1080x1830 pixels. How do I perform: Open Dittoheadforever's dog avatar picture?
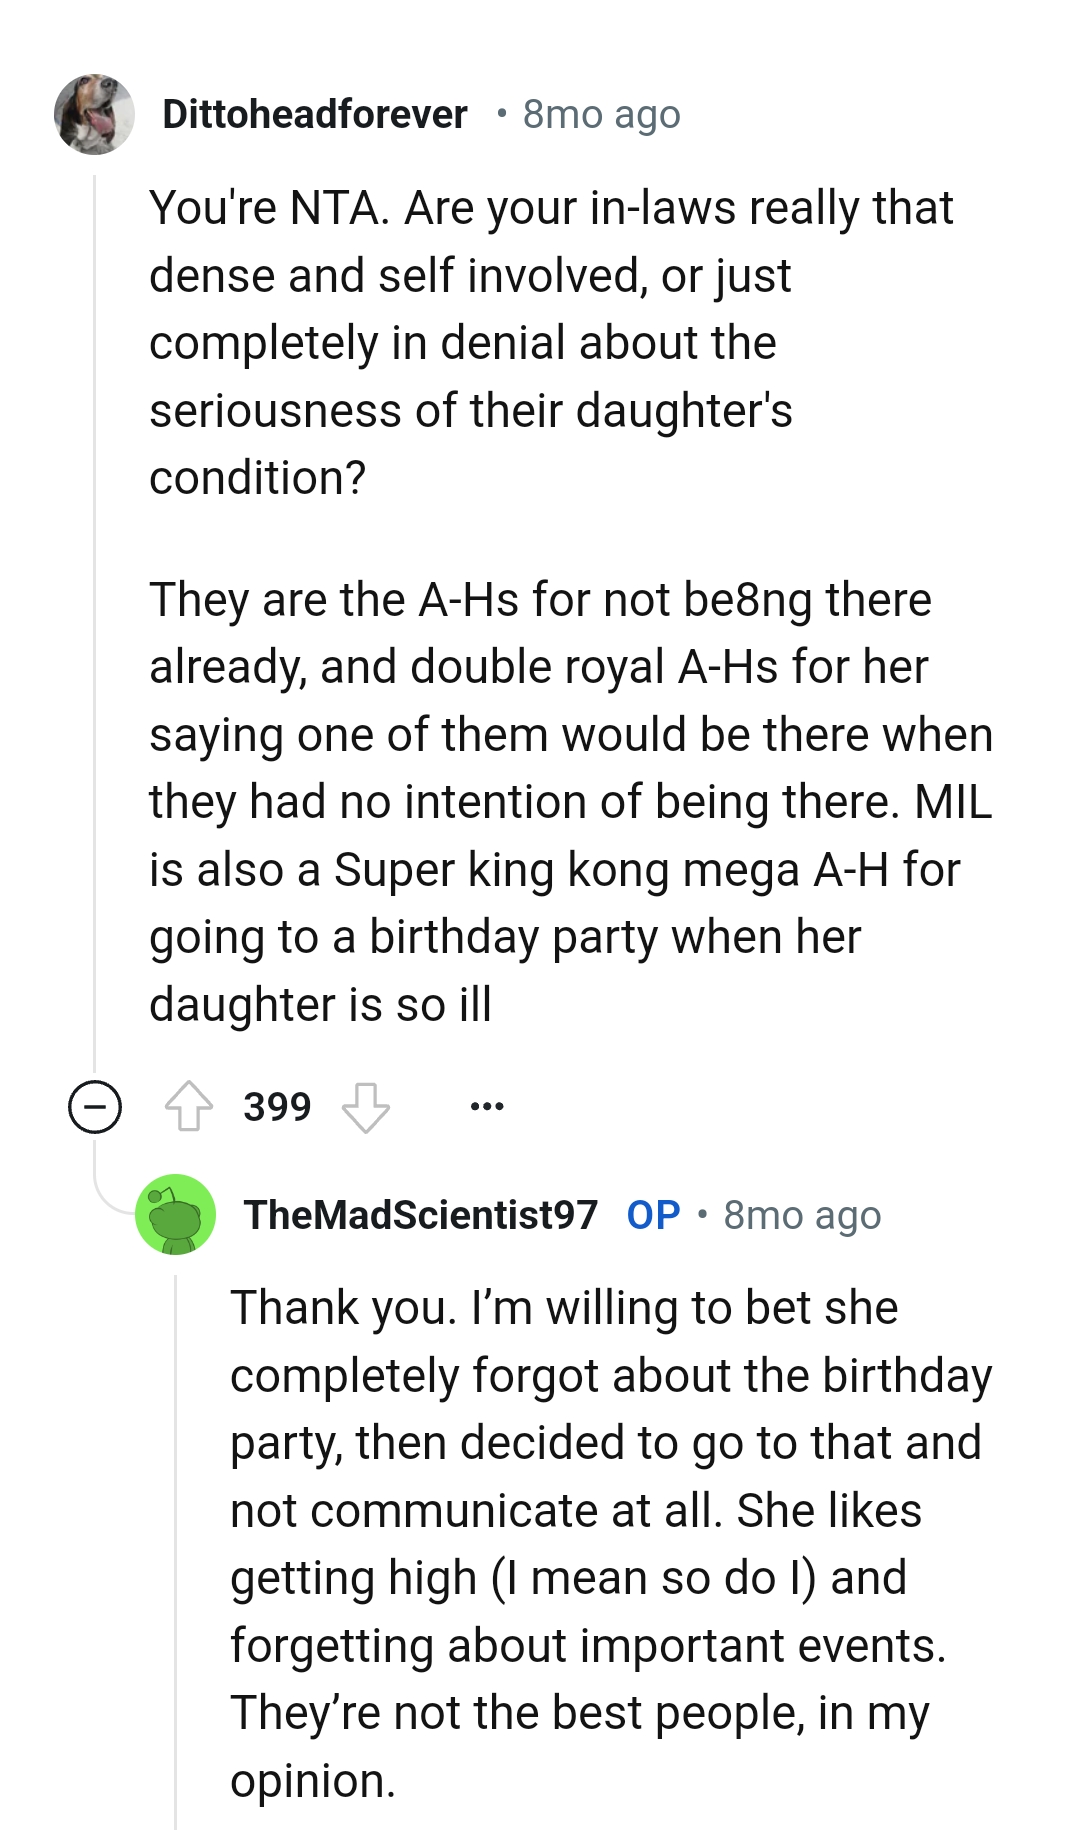coord(95,115)
